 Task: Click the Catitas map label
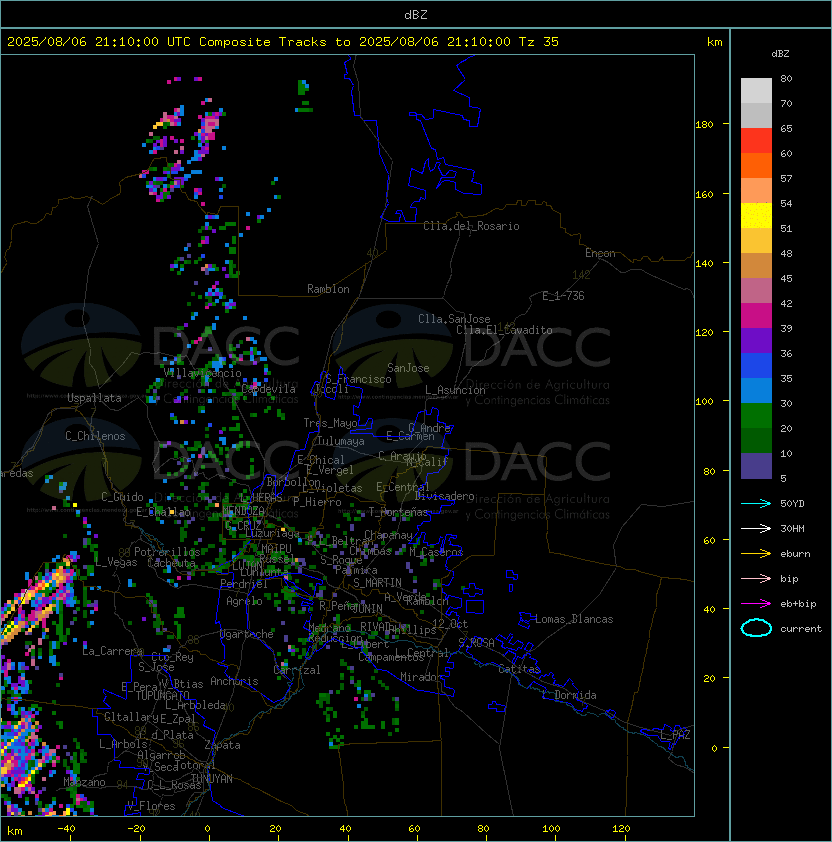pyautogui.click(x=519, y=669)
